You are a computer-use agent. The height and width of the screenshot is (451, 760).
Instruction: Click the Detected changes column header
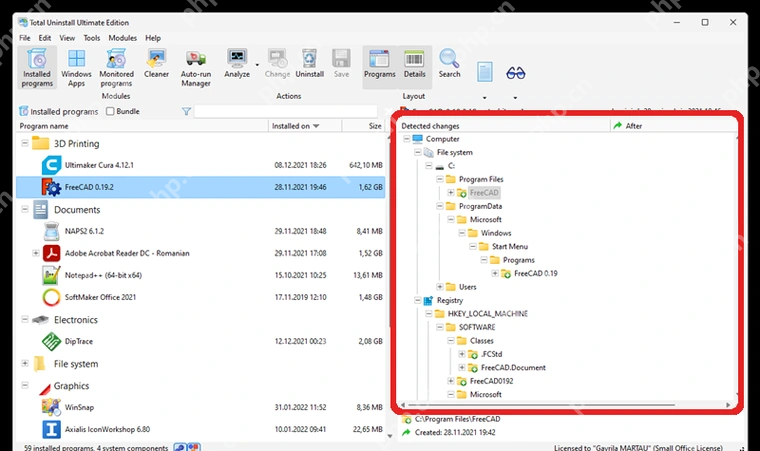(504, 126)
